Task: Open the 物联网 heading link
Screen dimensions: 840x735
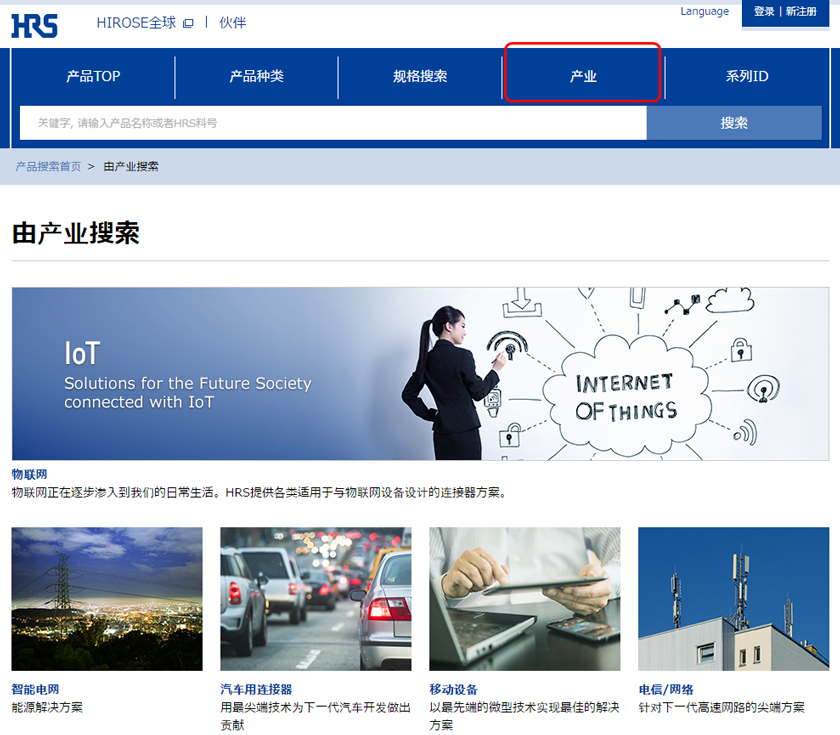Action: (x=30, y=474)
